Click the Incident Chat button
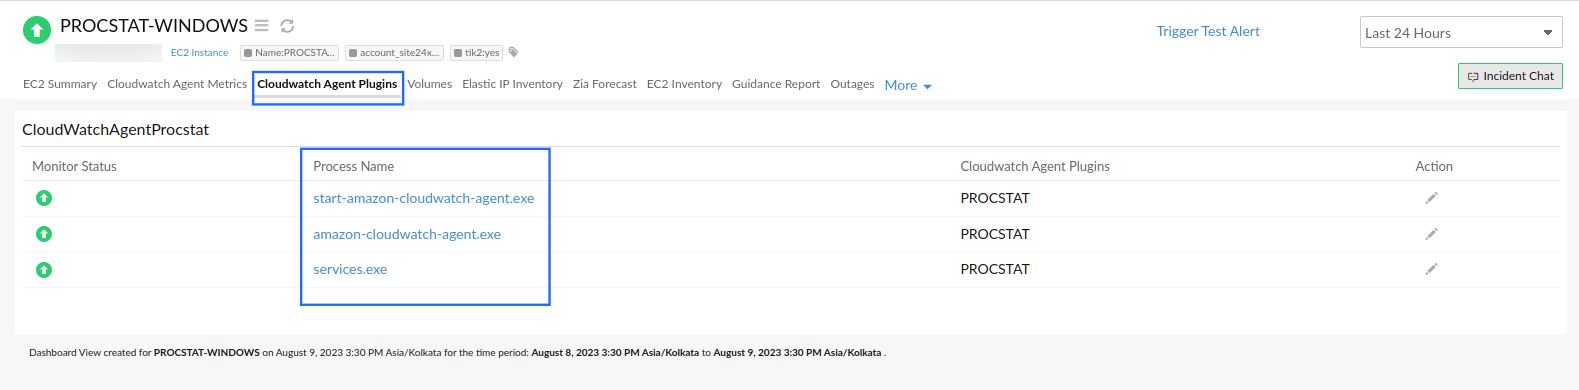The image size is (1579, 390). pos(1510,76)
